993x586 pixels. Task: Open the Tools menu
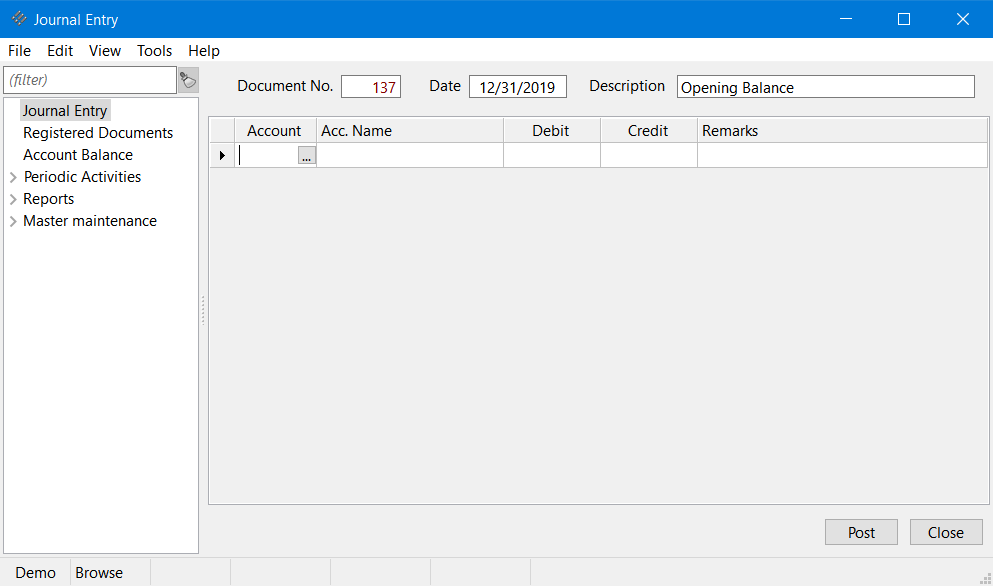[154, 51]
